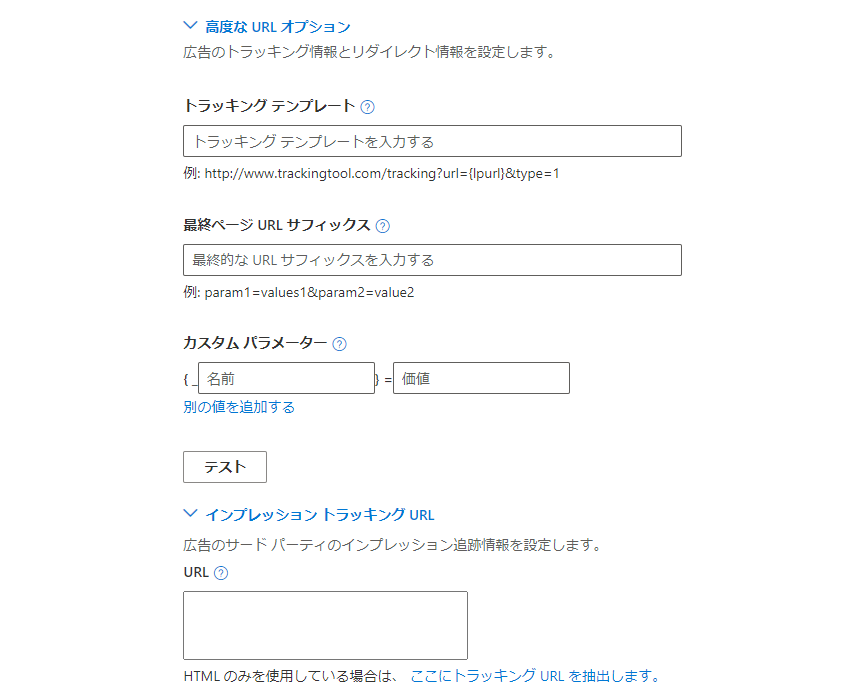Open ここにトラッキング URL を抽出します link
The width and height of the screenshot is (850, 687).
[x=535, y=676]
